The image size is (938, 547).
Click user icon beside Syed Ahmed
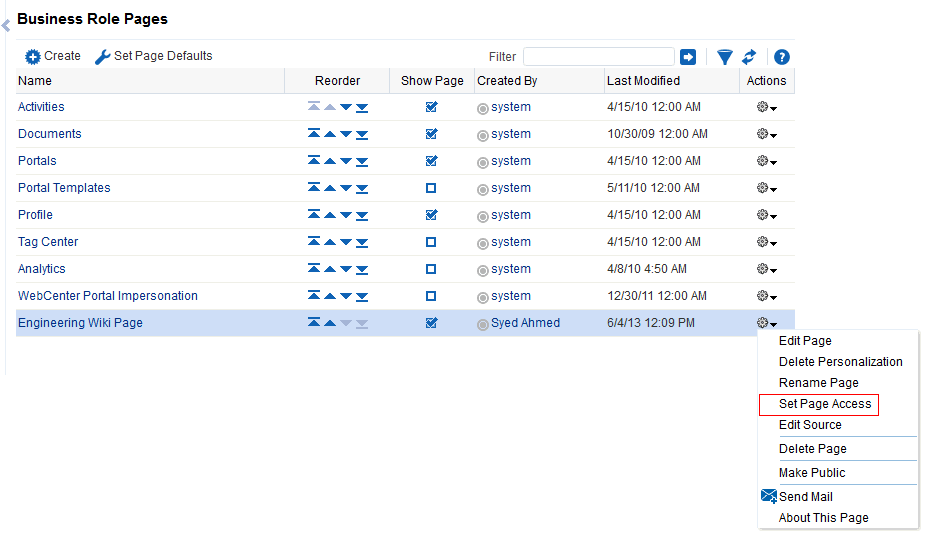click(x=483, y=324)
